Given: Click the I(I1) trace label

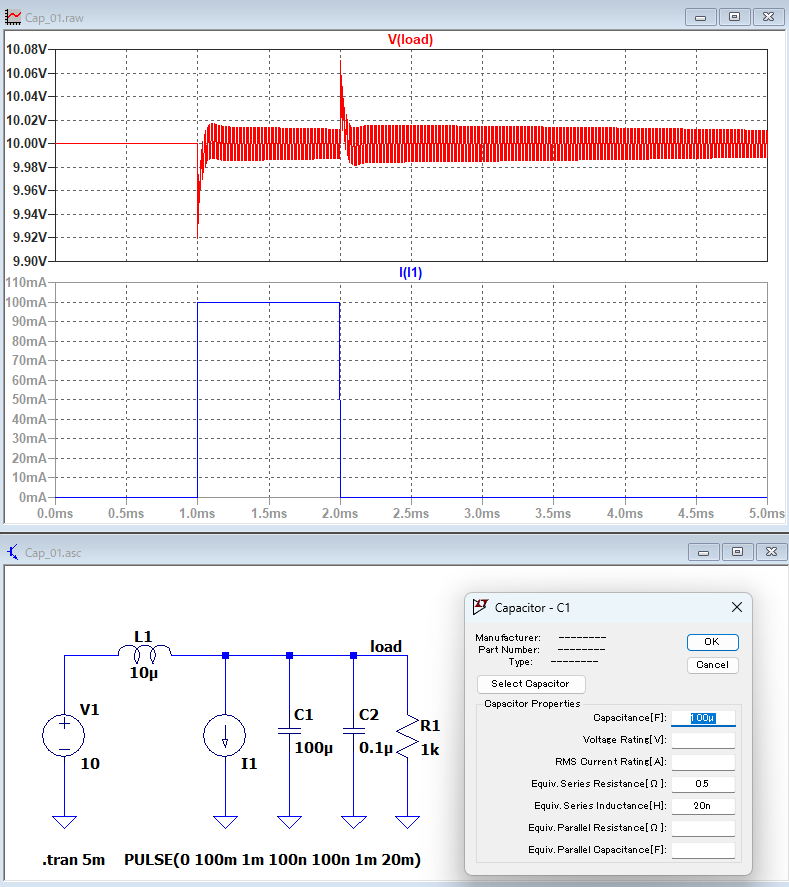Looking at the screenshot, I should click(x=410, y=272).
